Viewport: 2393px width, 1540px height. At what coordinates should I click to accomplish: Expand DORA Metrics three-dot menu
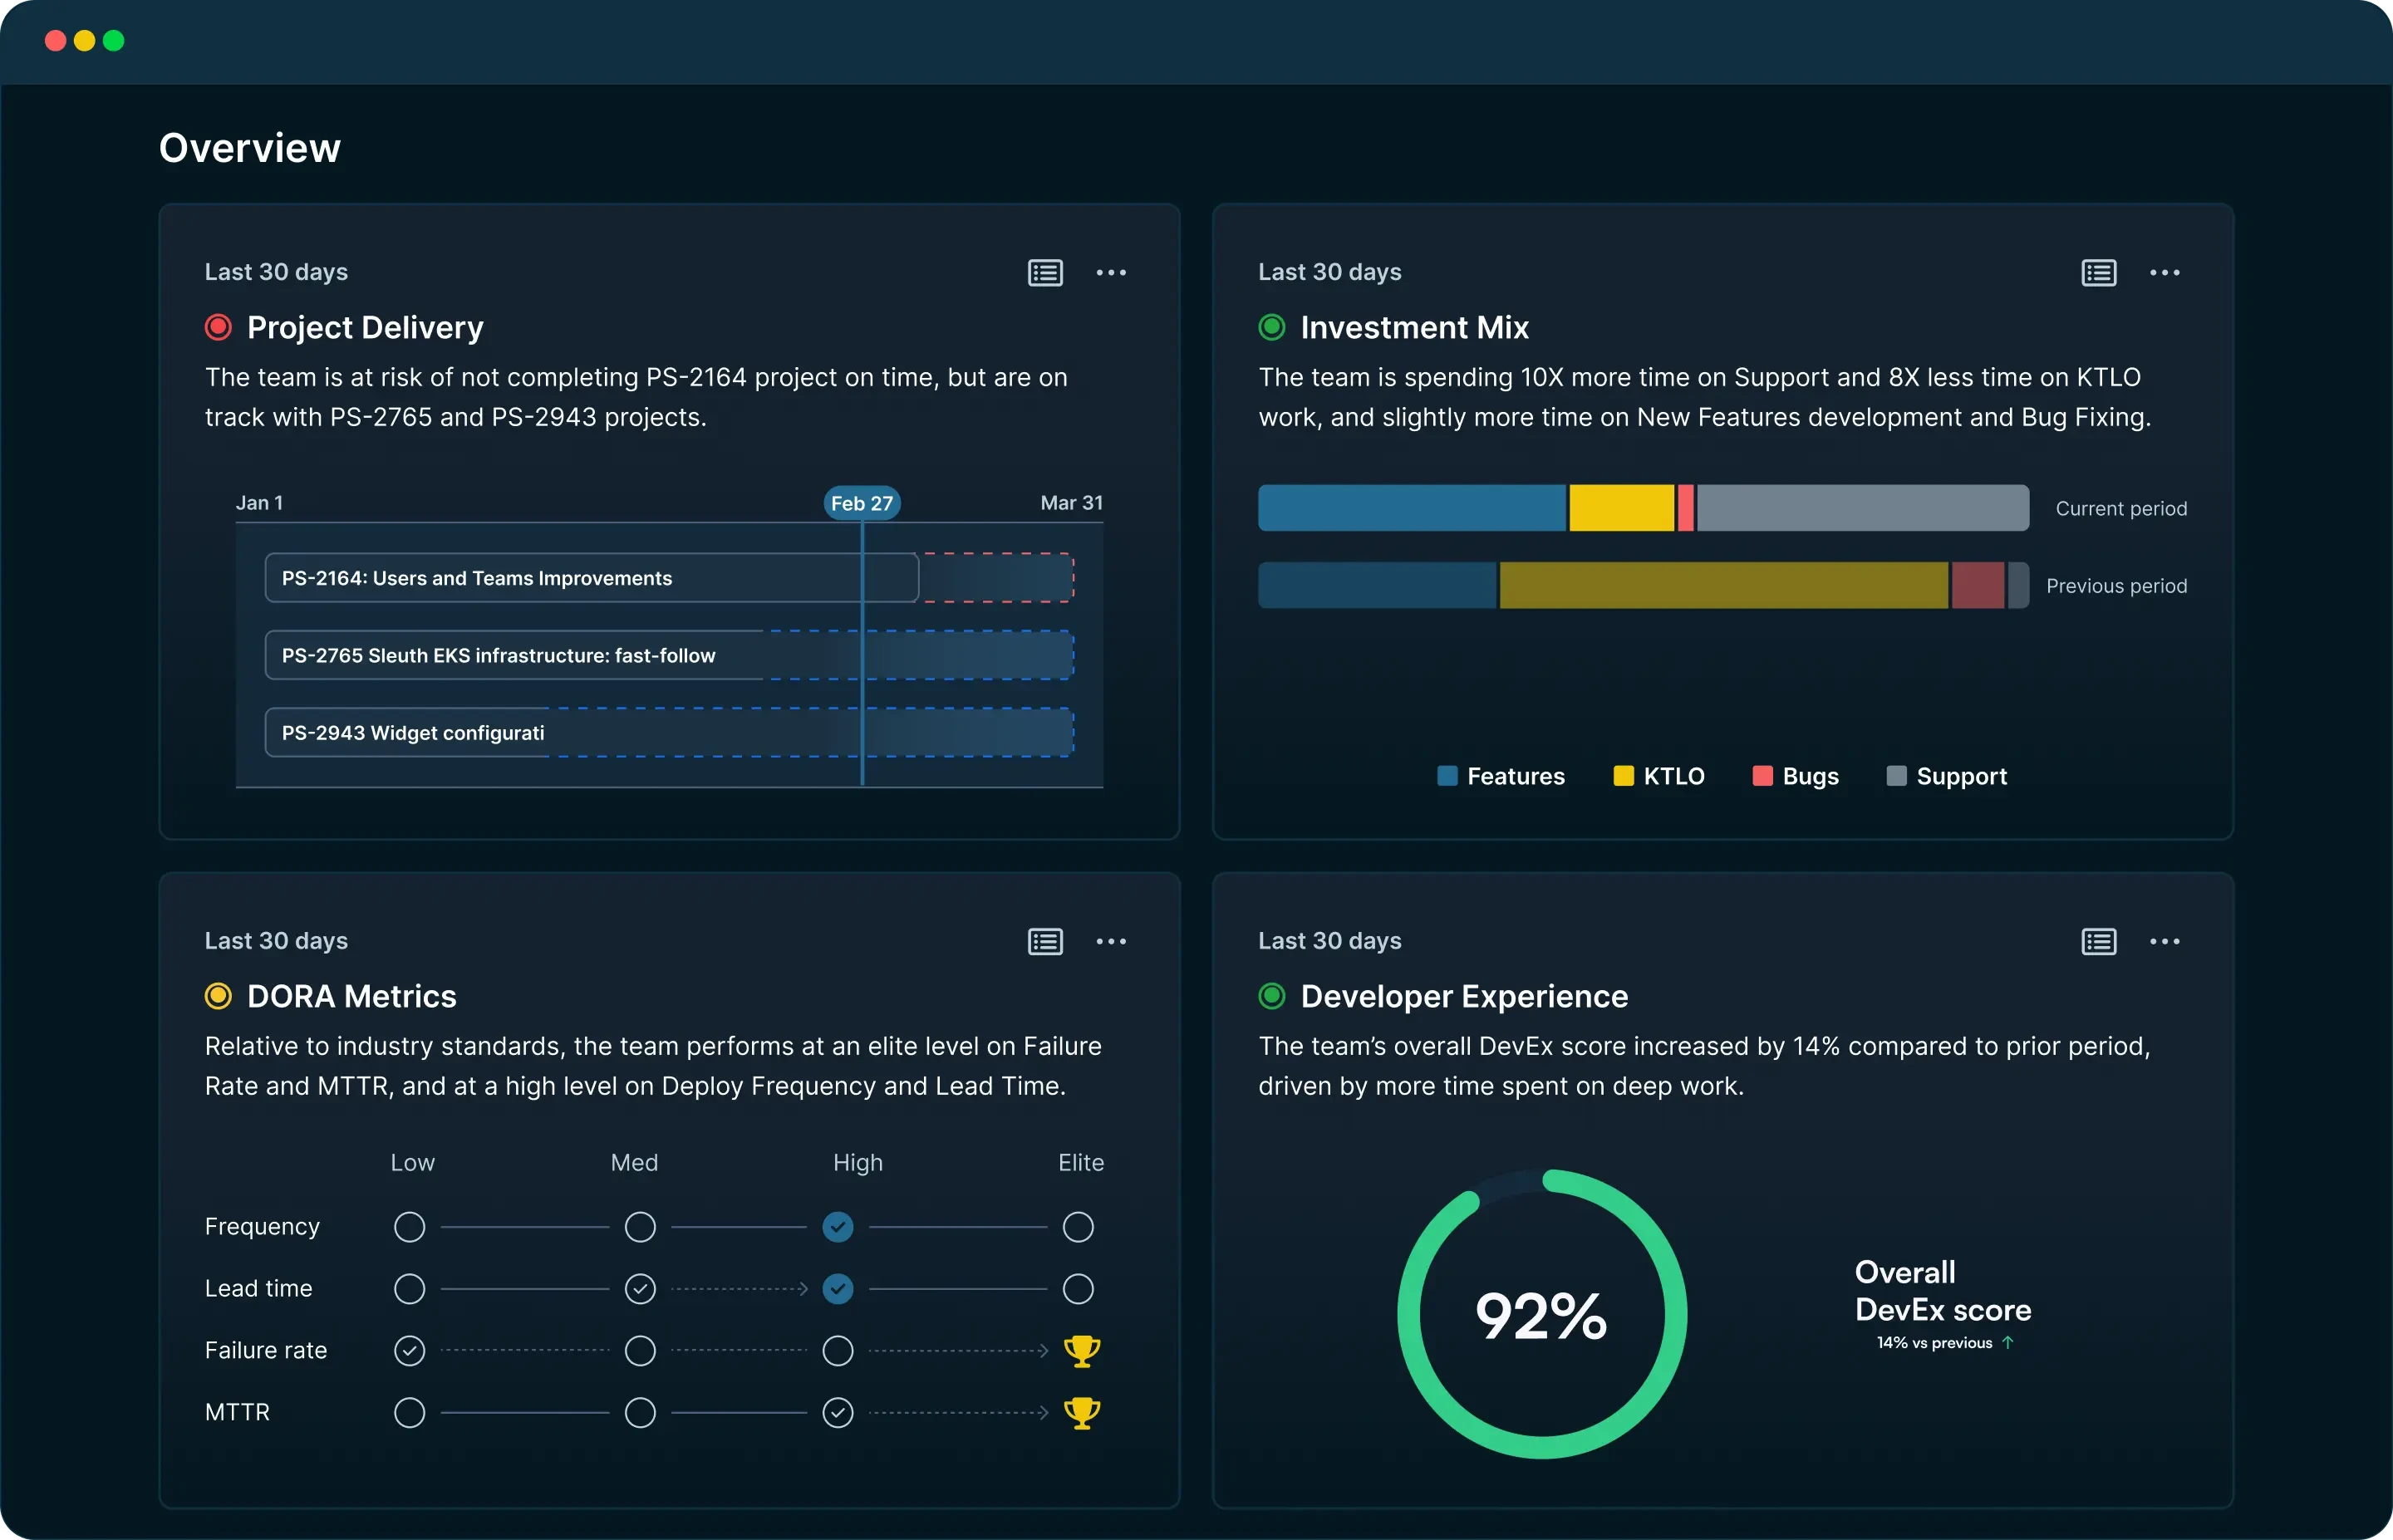click(1111, 941)
